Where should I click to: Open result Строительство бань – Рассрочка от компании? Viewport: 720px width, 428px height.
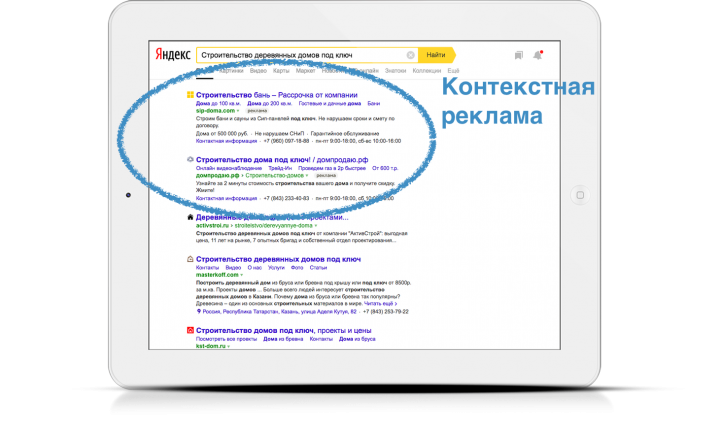pyautogui.click(x=276, y=95)
